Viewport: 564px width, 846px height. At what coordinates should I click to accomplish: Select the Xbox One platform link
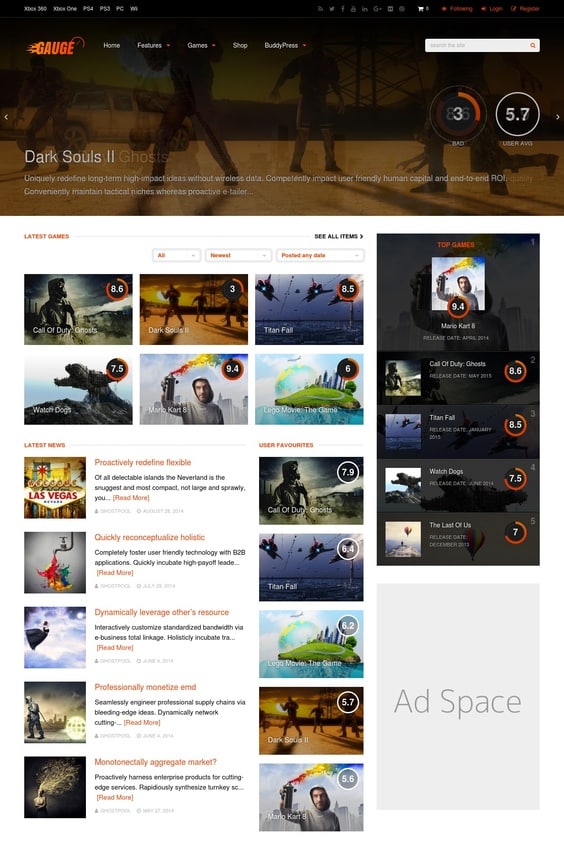click(65, 9)
